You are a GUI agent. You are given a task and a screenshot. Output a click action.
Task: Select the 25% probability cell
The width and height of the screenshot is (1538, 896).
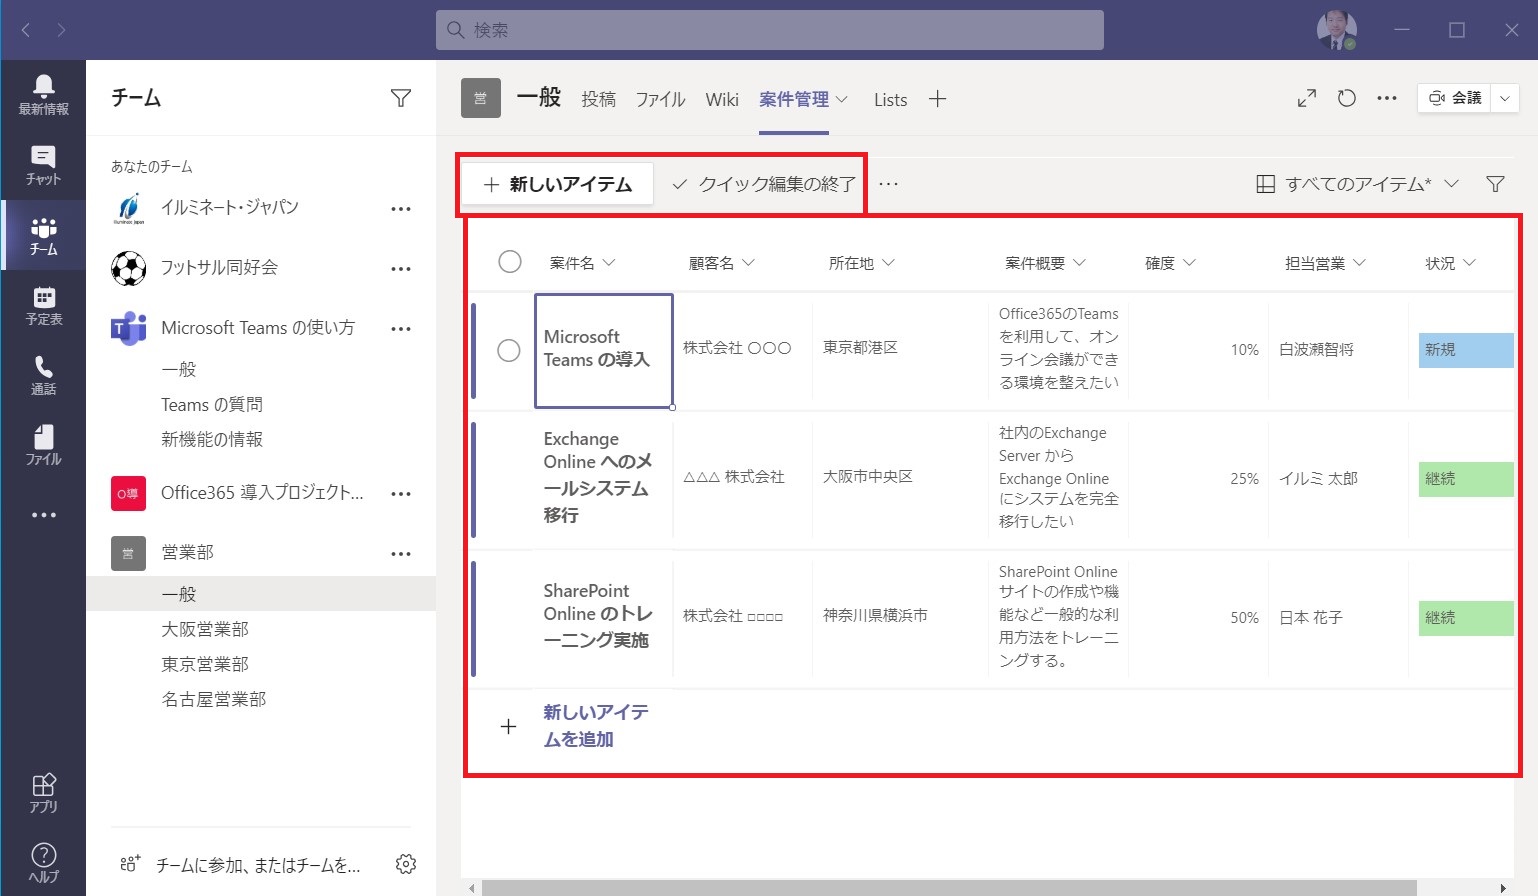pyautogui.click(x=1198, y=479)
